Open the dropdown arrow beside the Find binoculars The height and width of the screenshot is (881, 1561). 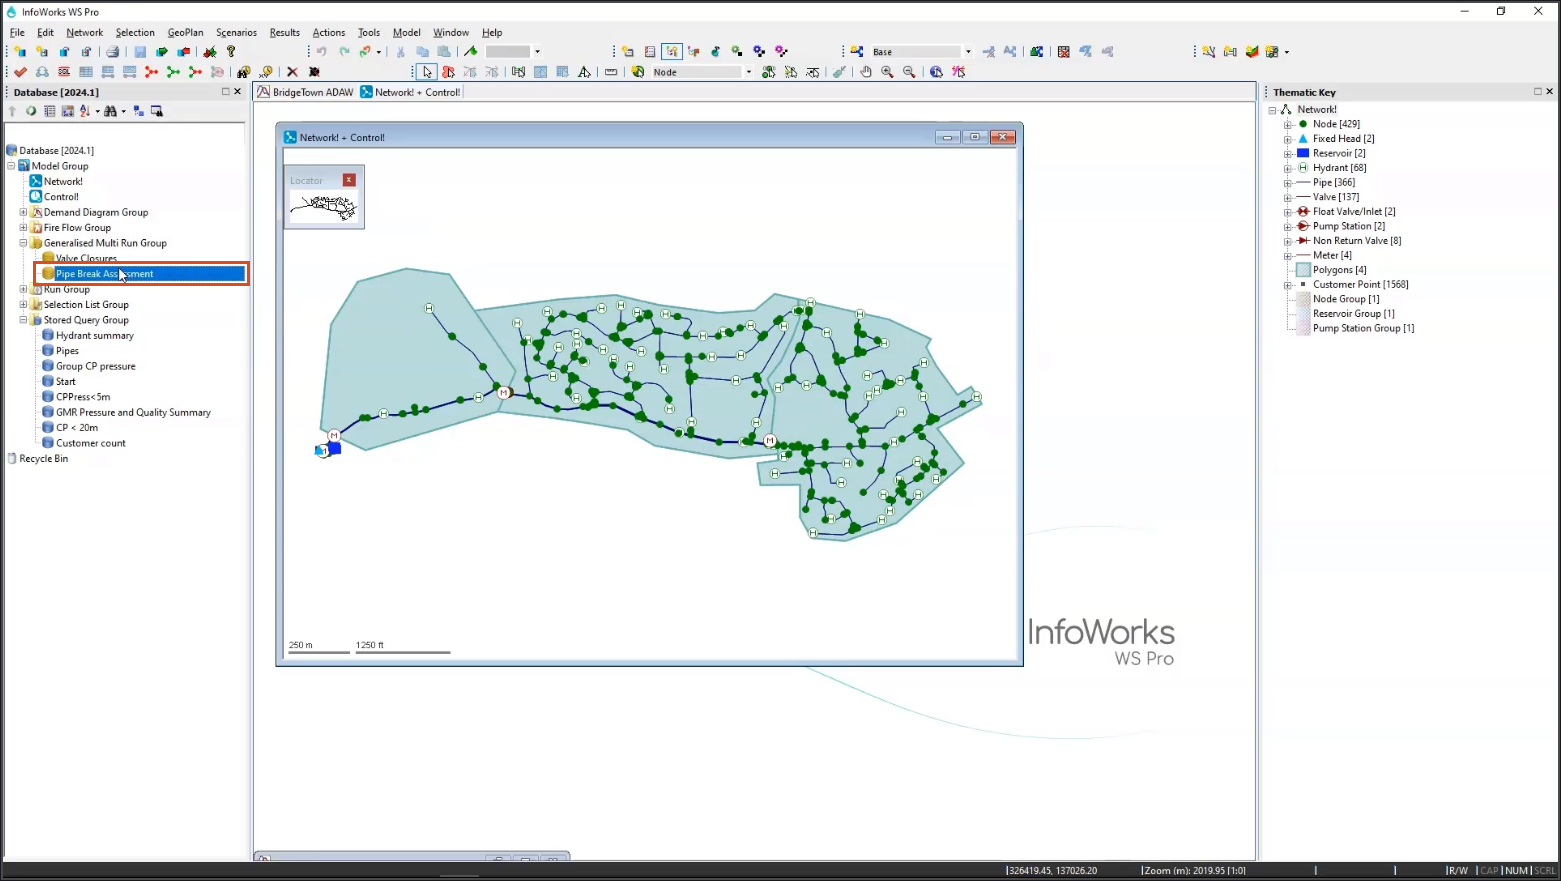point(124,111)
